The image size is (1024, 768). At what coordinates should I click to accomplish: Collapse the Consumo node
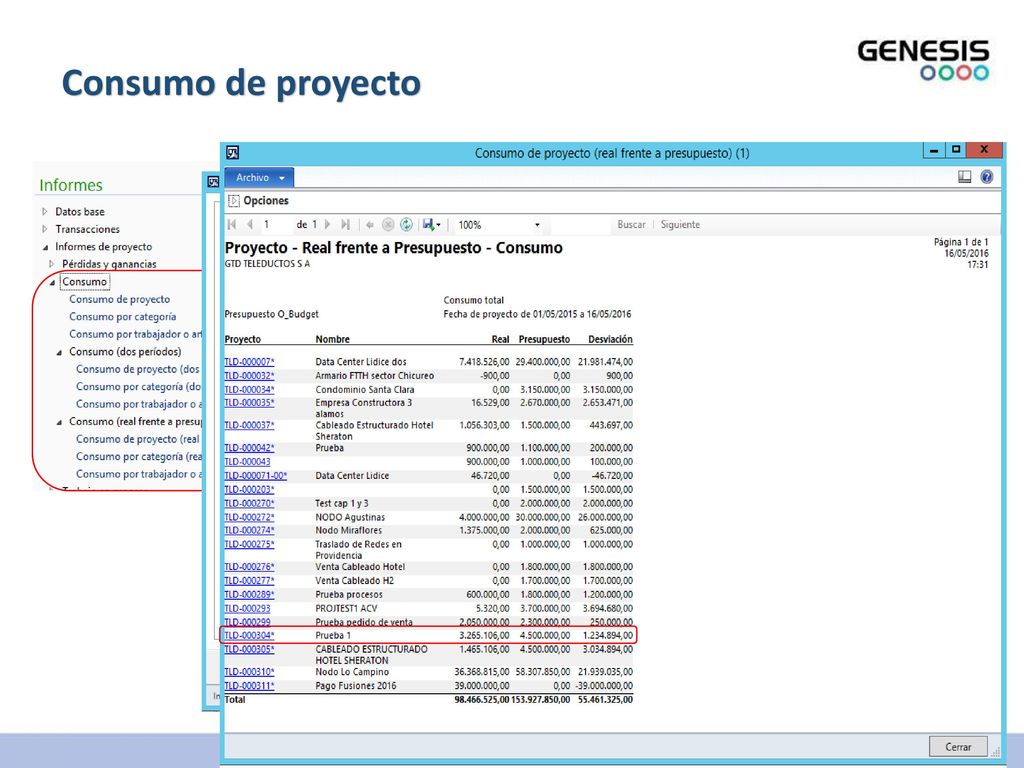52,282
